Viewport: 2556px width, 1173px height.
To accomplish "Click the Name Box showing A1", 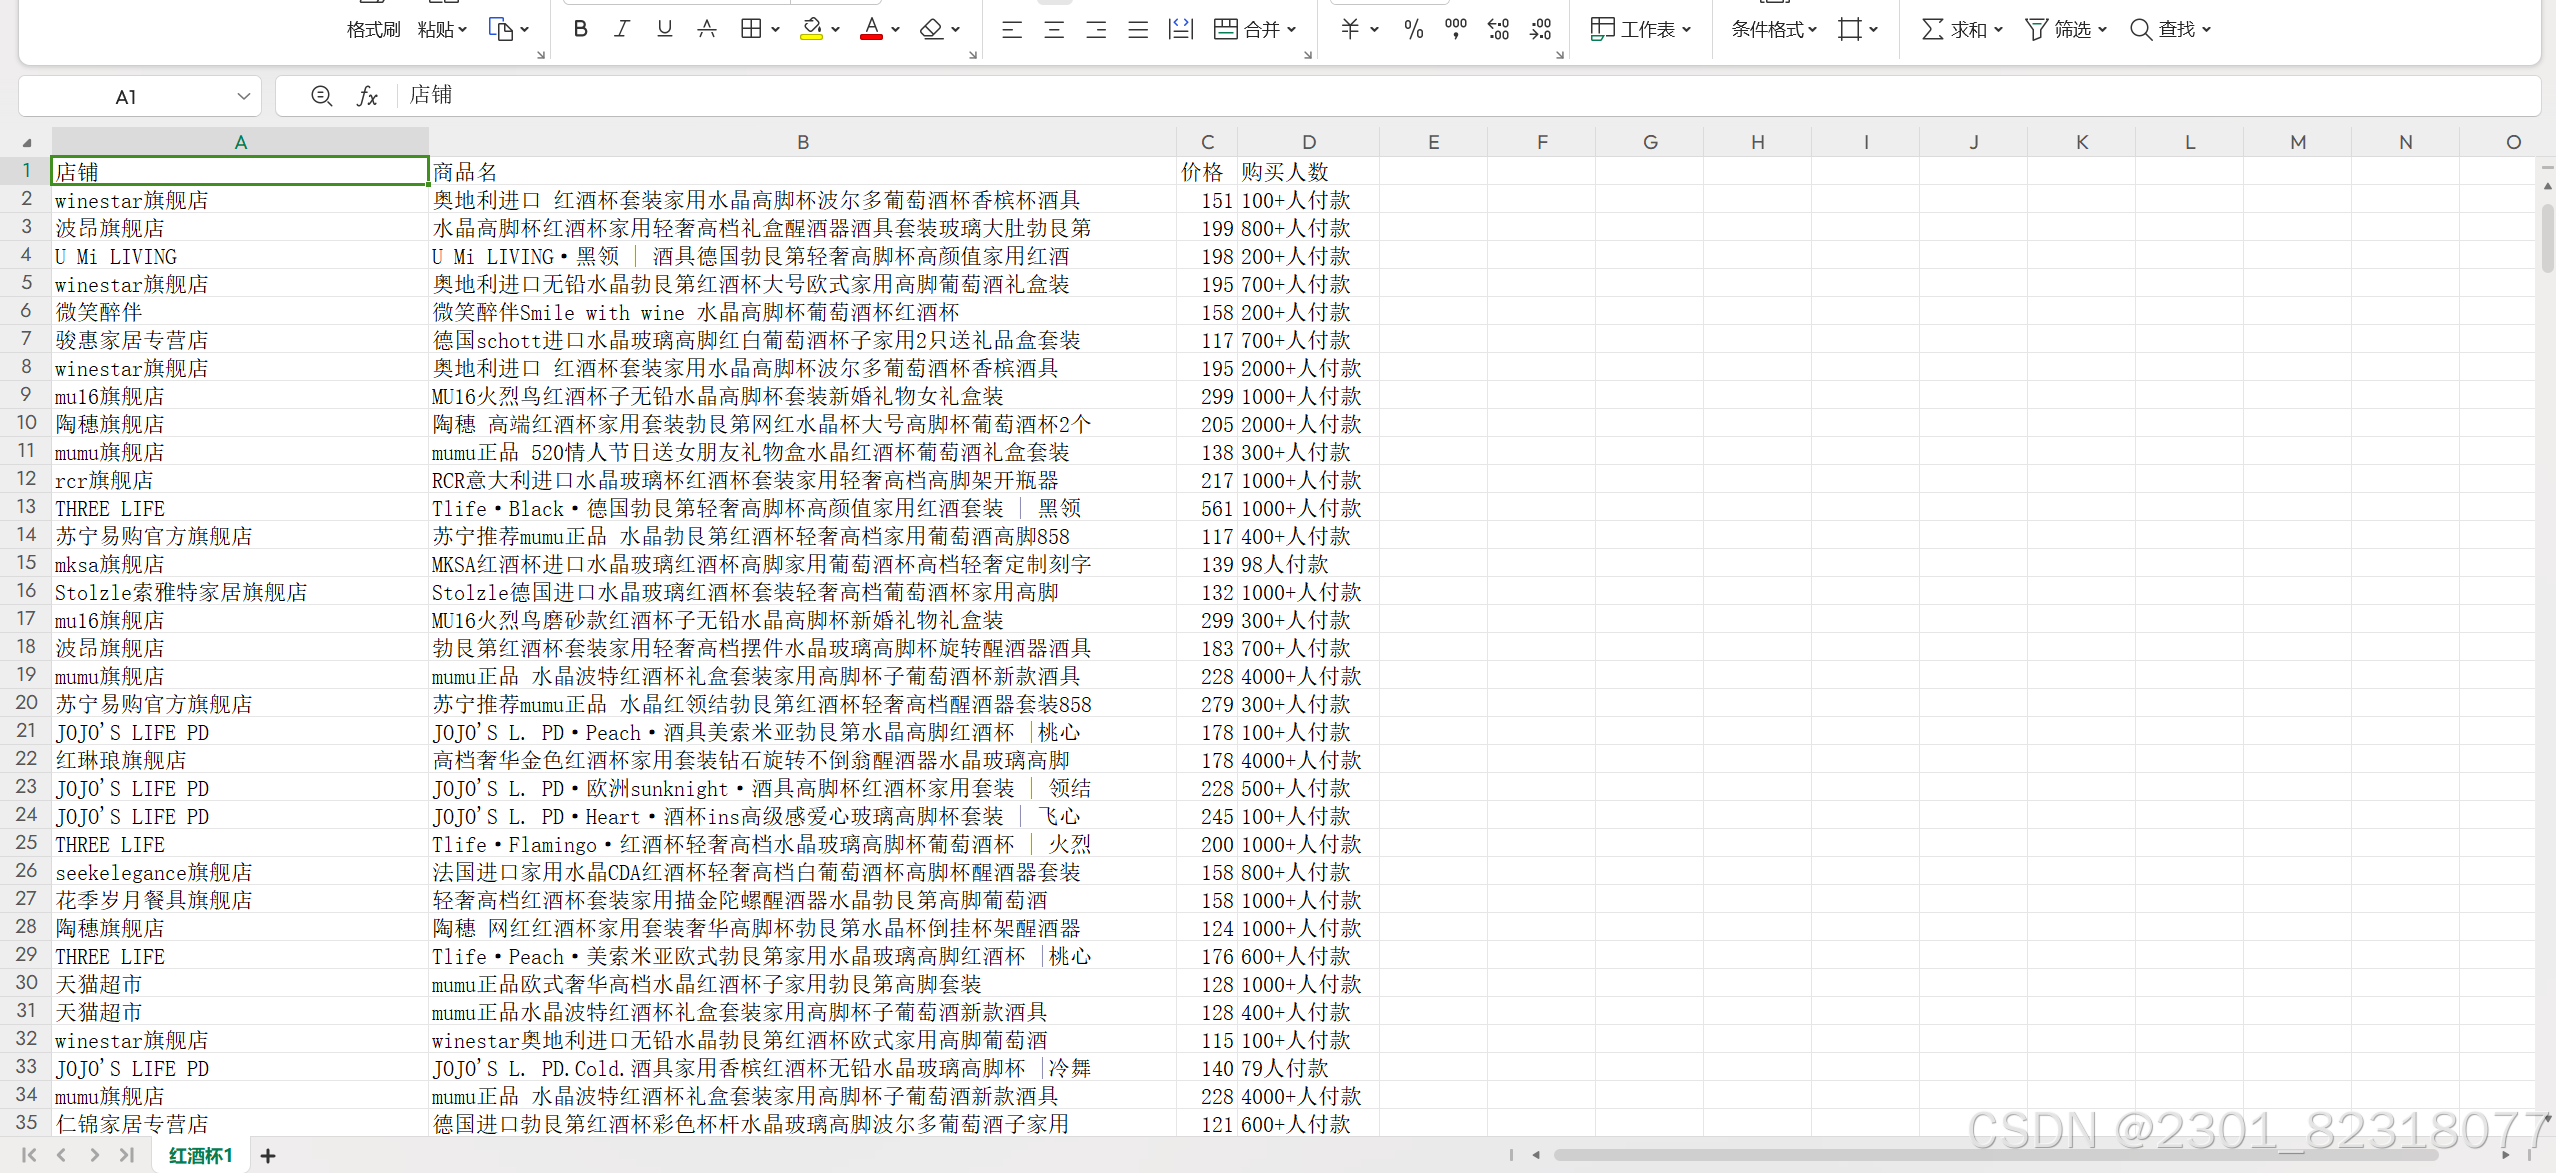I will pyautogui.click(x=125, y=97).
